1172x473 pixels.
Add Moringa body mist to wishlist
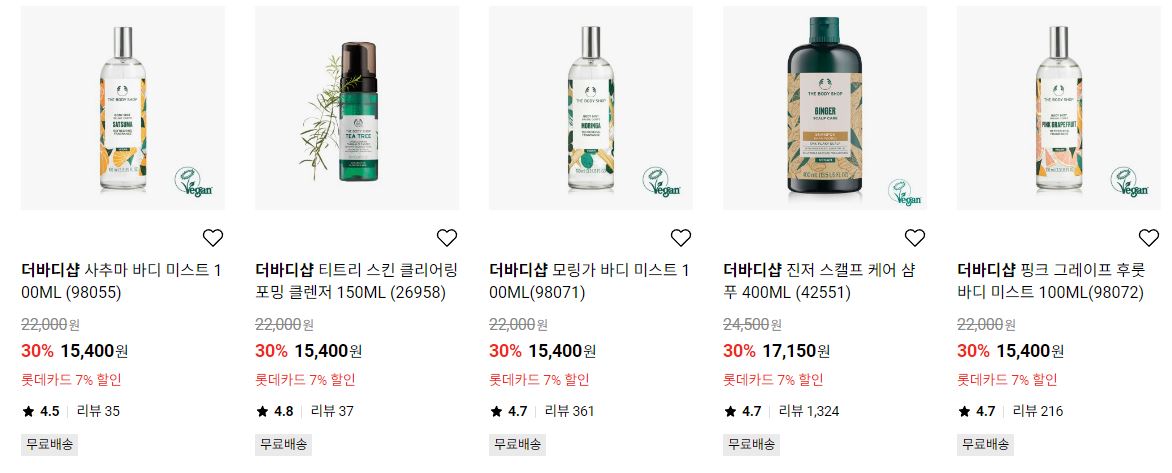tap(681, 238)
